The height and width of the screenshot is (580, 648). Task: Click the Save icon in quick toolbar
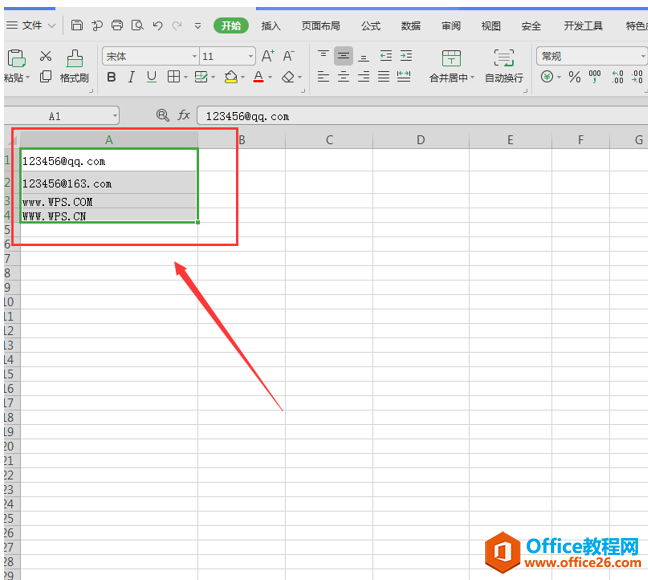pyautogui.click(x=77, y=25)
